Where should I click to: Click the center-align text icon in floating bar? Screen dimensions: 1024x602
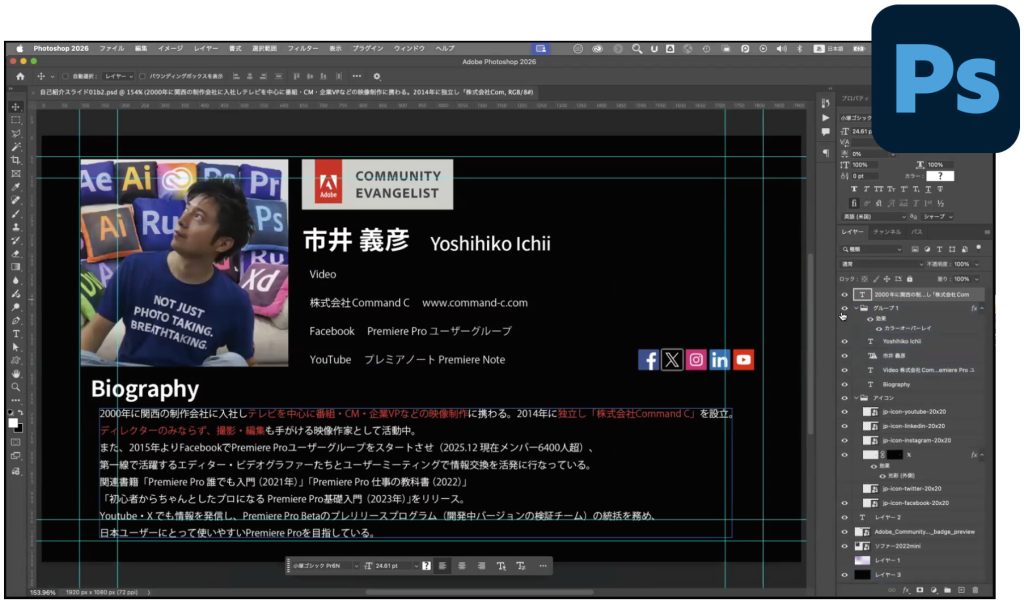[x=461, y=566]
